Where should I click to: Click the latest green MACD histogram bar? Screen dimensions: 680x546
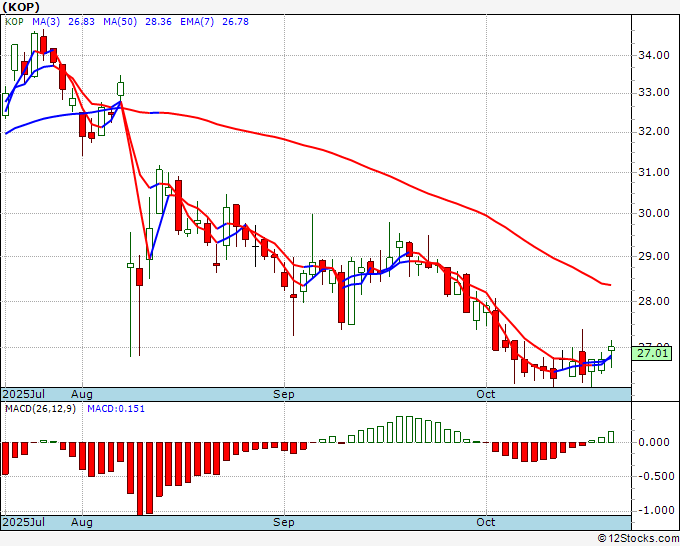pos(611,437)
